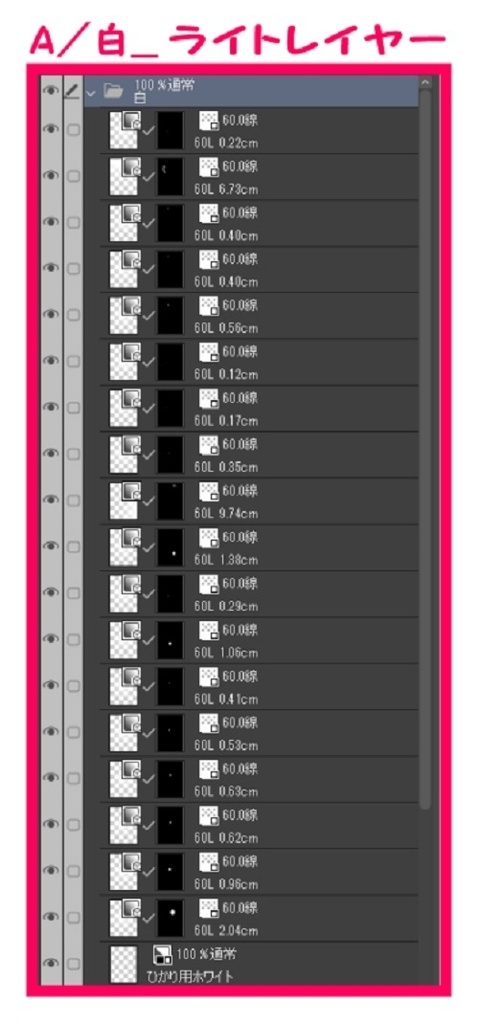Click the mask link checkmark of 60L 1.06cm layer
The width and height of the screenshot is (479, 1024).
tap(148, 641)
